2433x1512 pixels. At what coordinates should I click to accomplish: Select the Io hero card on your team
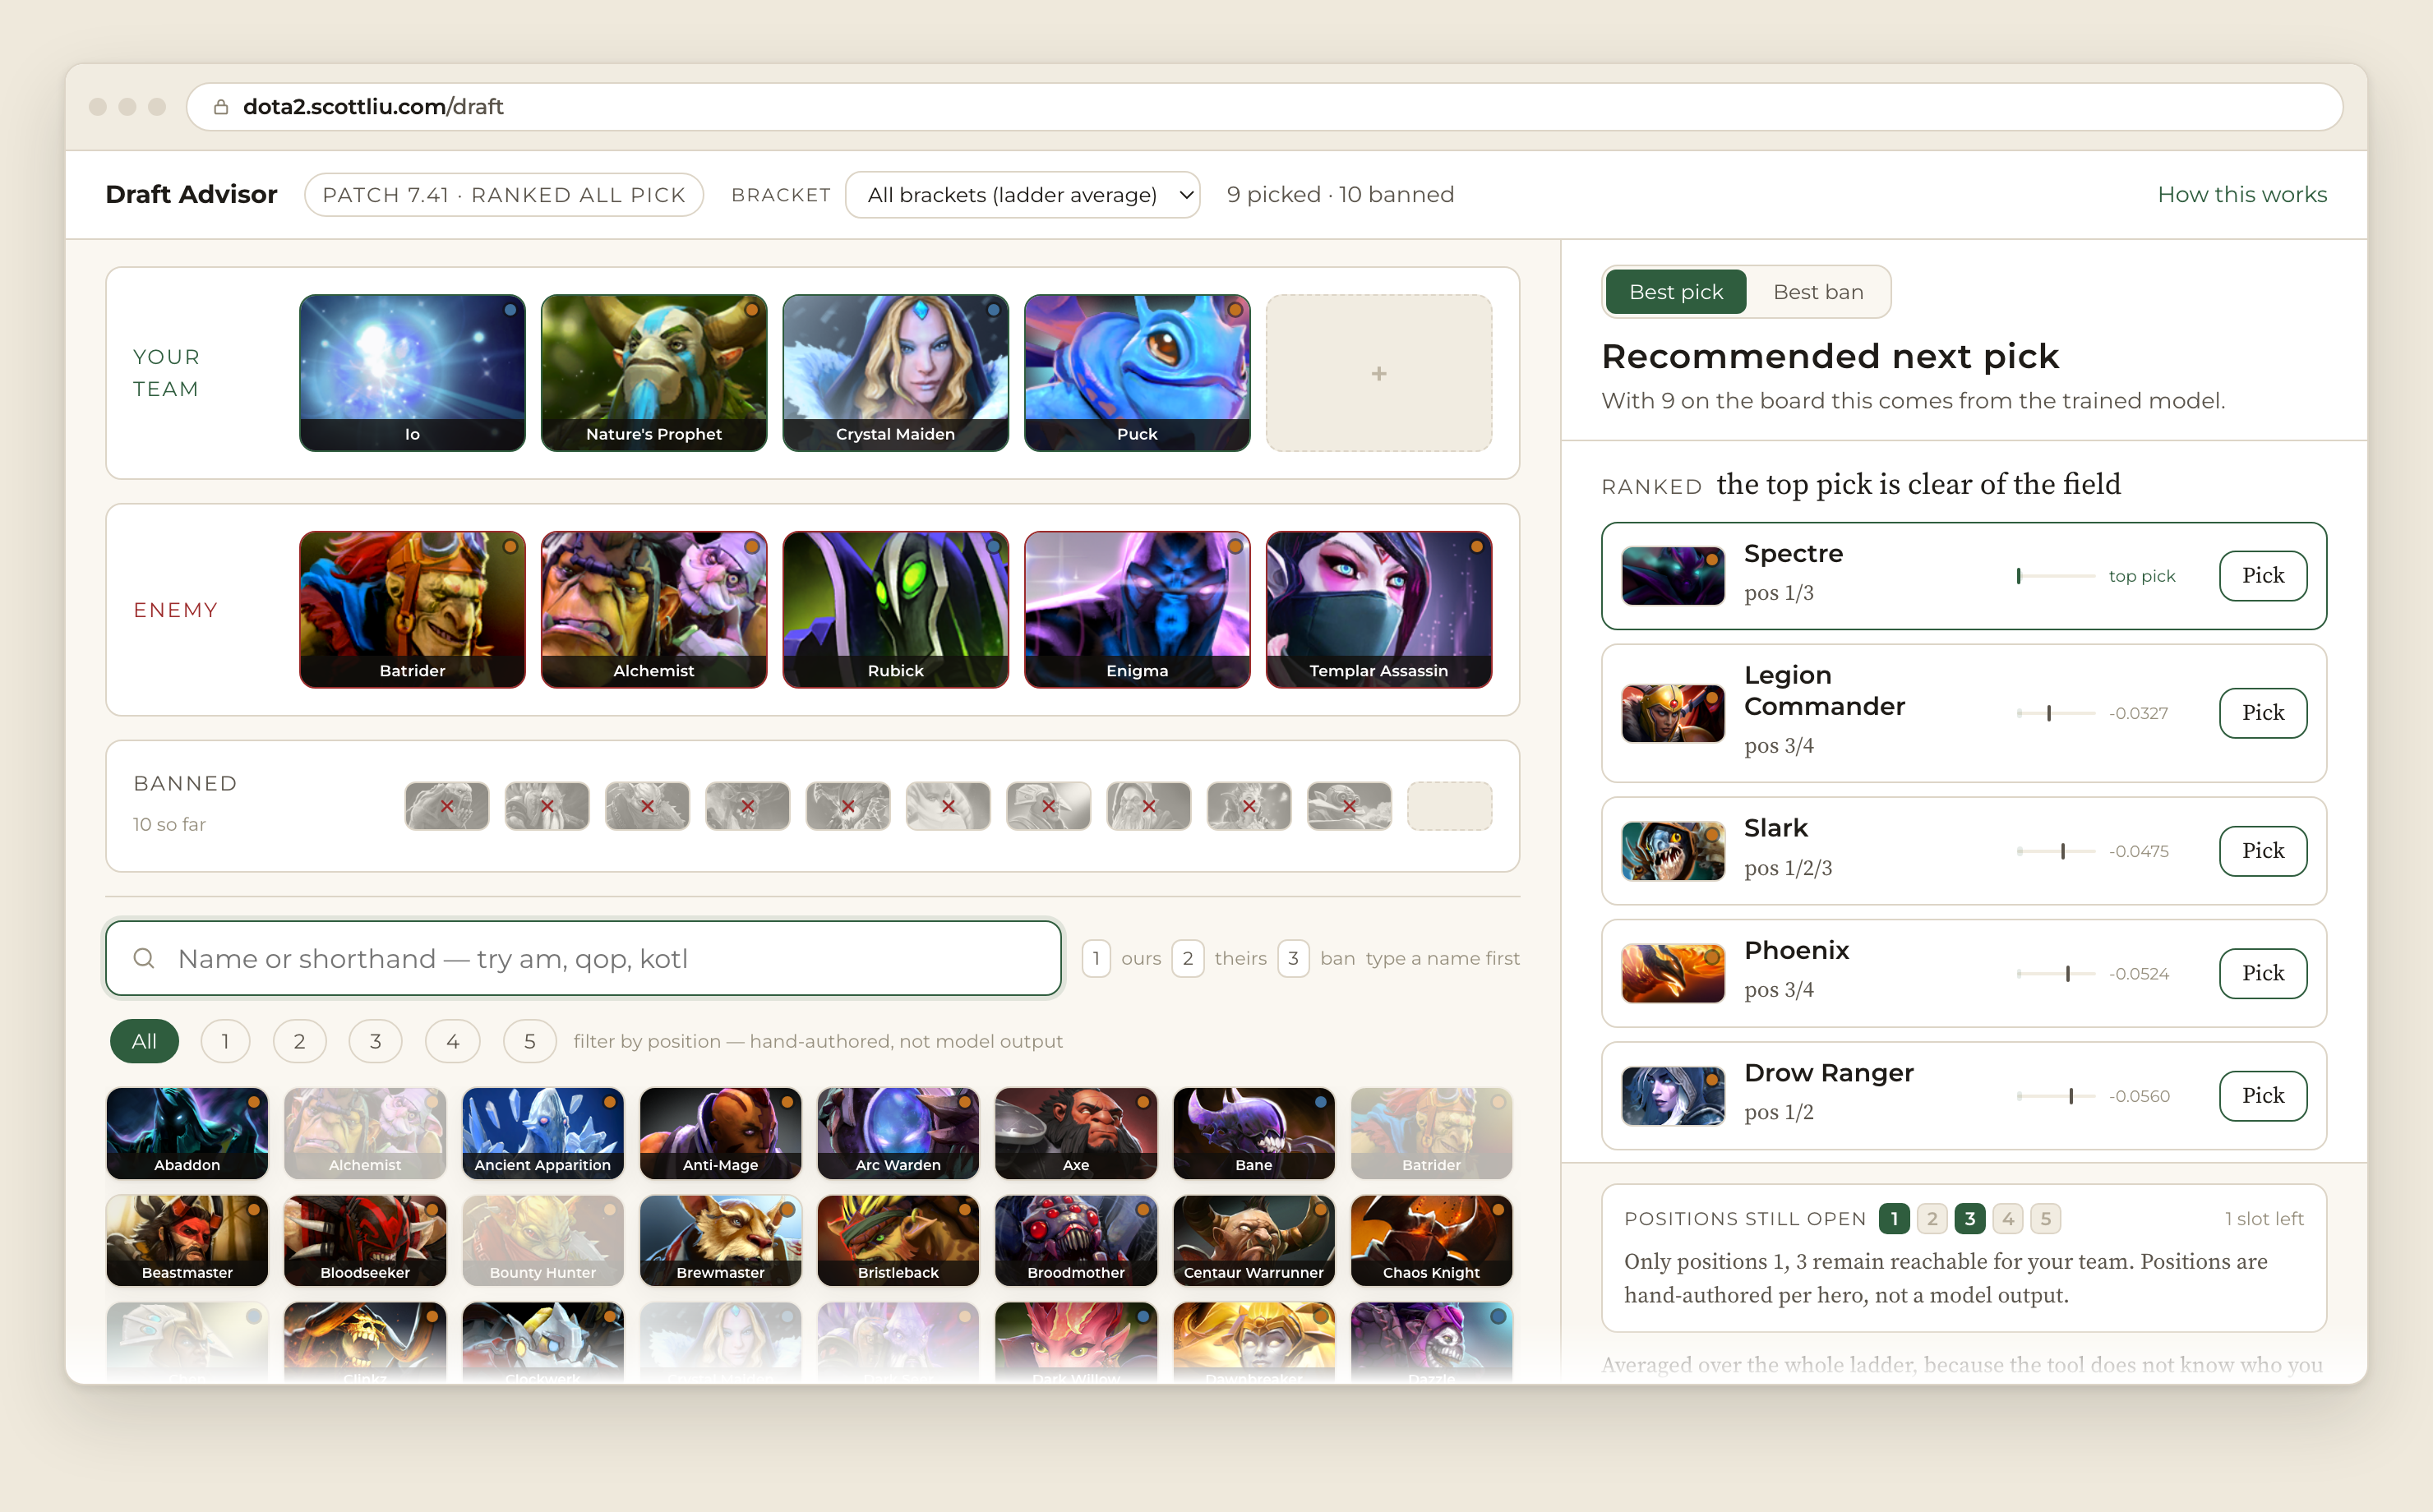[412, 373]
